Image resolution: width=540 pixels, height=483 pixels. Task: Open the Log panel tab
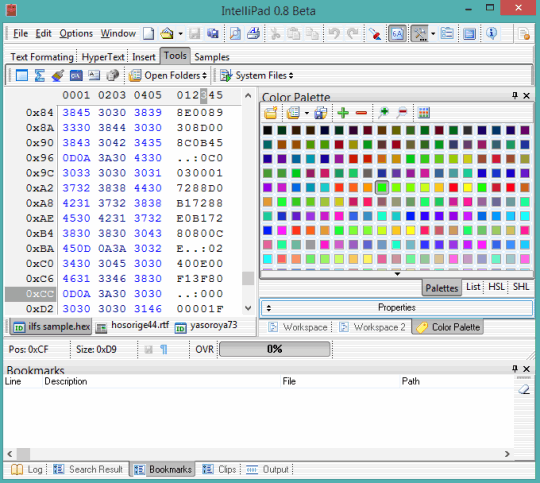(27, 469)
